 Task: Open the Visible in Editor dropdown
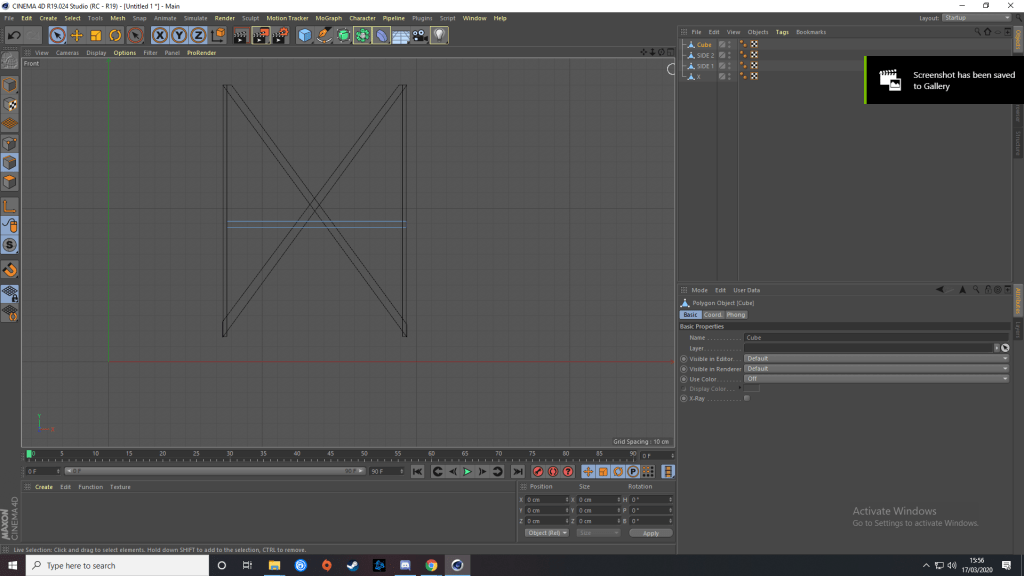(x=876, y=358)
